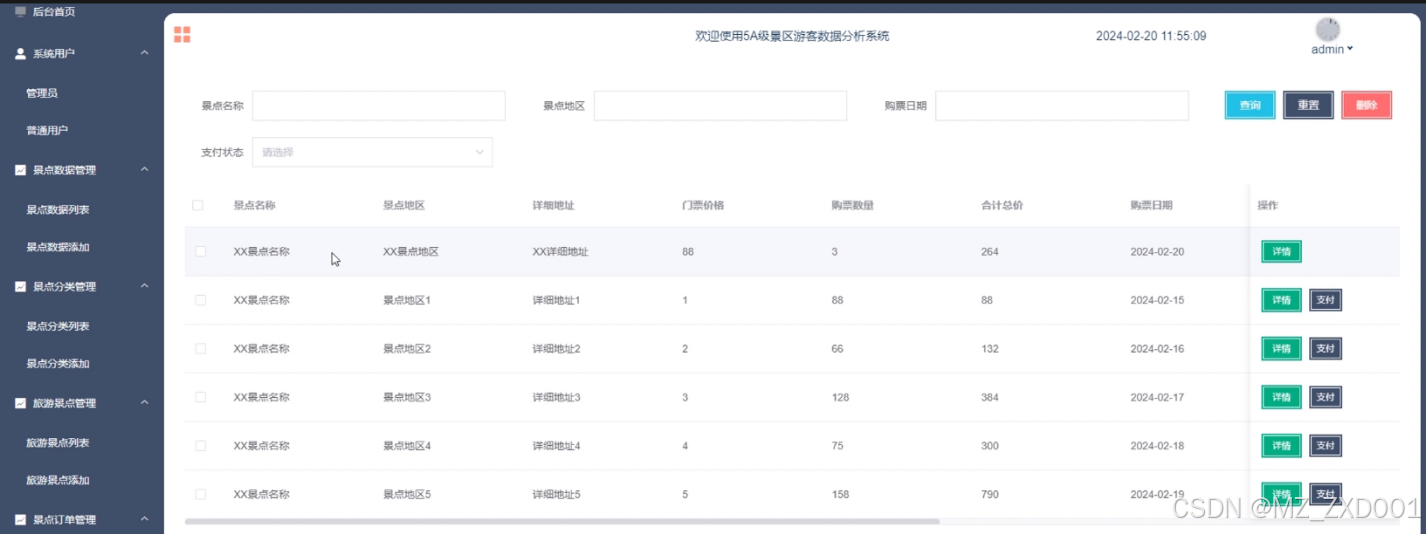
Task: Click the 后台首页 monitor icon
Action: click(x=20, y=12)
